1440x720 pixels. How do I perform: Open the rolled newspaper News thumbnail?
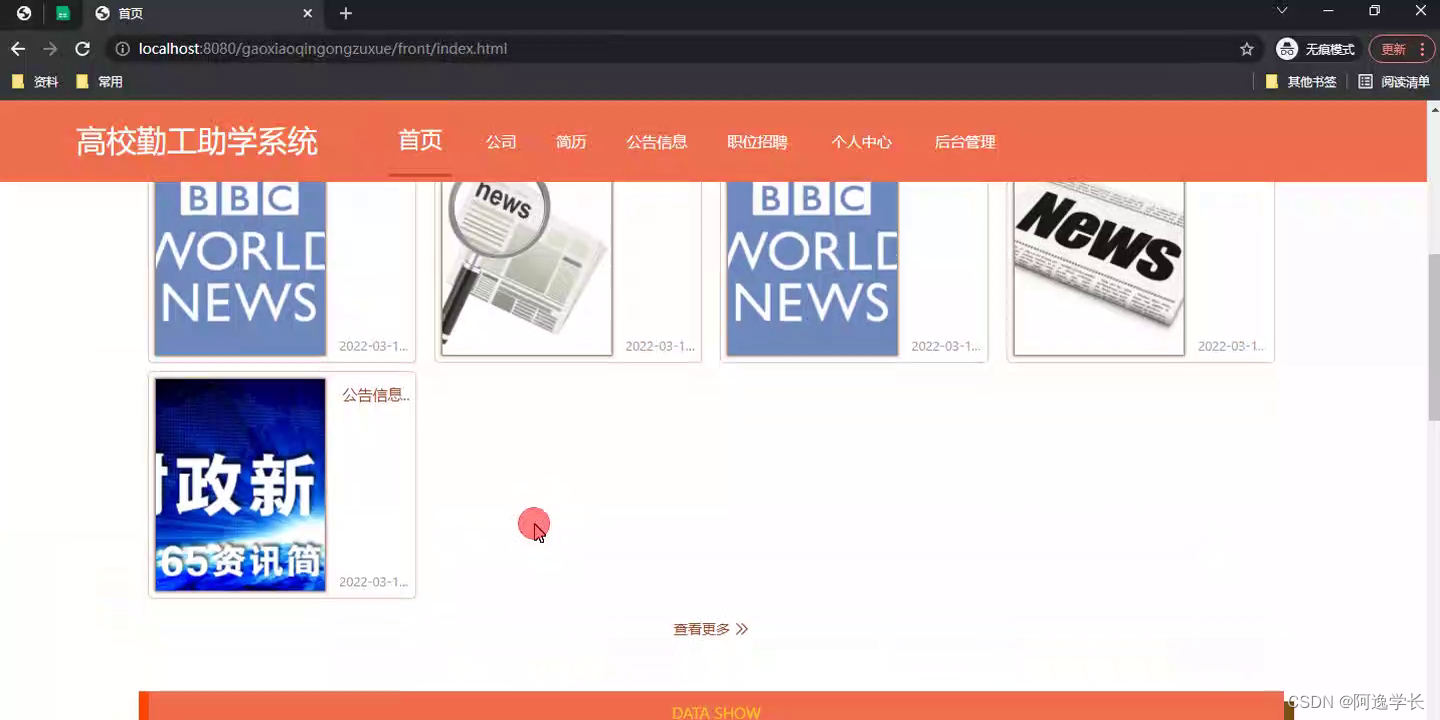[x=1099, y=268]
